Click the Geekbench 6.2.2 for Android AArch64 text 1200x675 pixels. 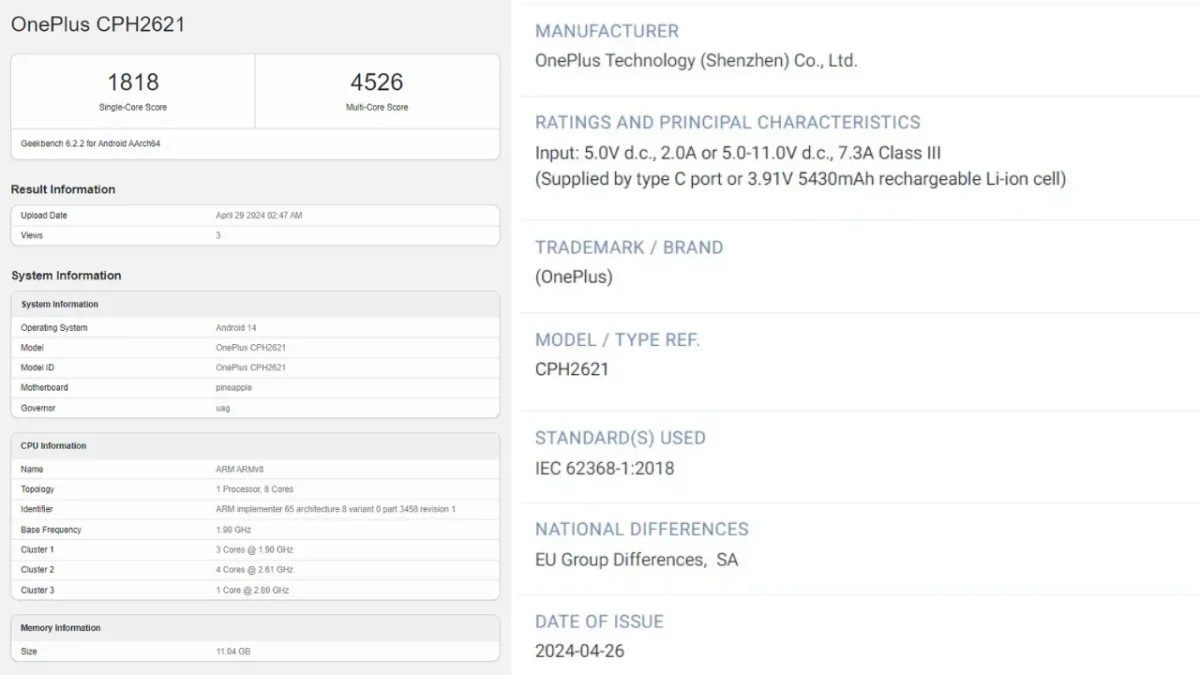[x=91, y=144]
